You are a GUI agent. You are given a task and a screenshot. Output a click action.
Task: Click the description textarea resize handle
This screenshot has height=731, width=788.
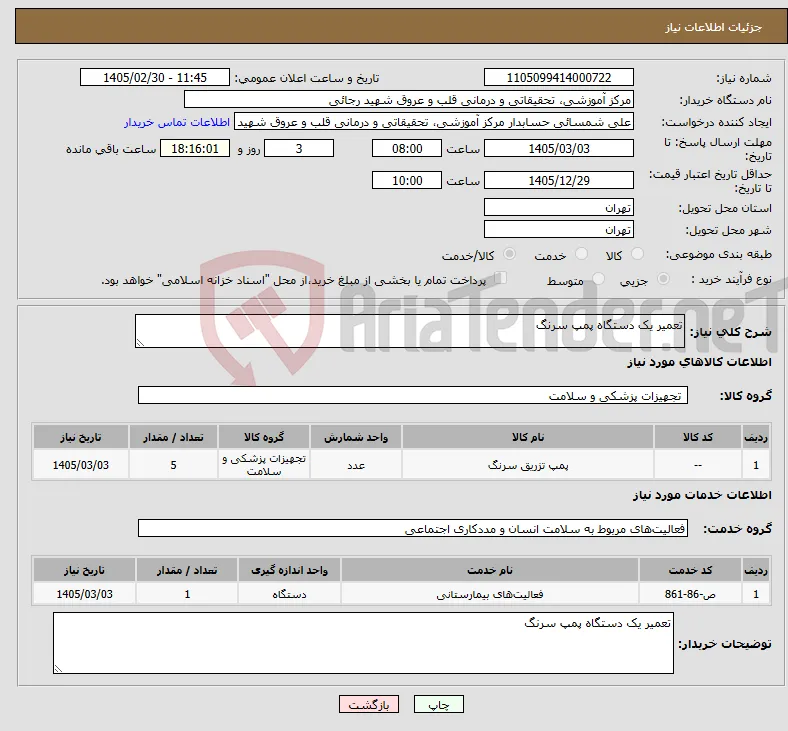click(140, 343)
